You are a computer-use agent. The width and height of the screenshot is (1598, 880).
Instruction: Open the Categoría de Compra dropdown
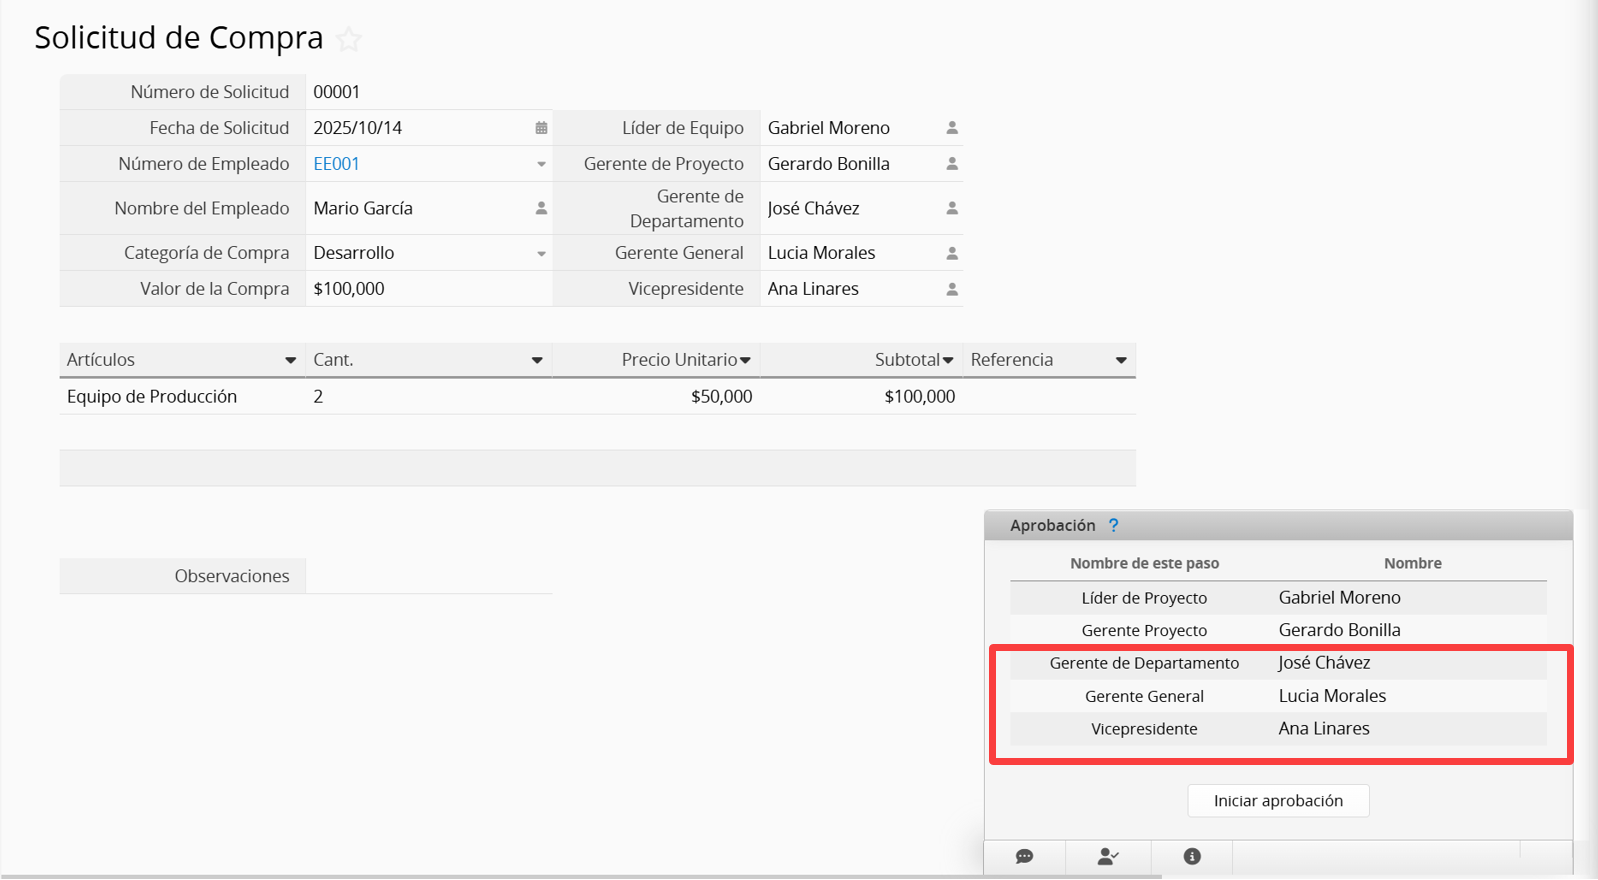pyautogui.click(x=541, y=253)
